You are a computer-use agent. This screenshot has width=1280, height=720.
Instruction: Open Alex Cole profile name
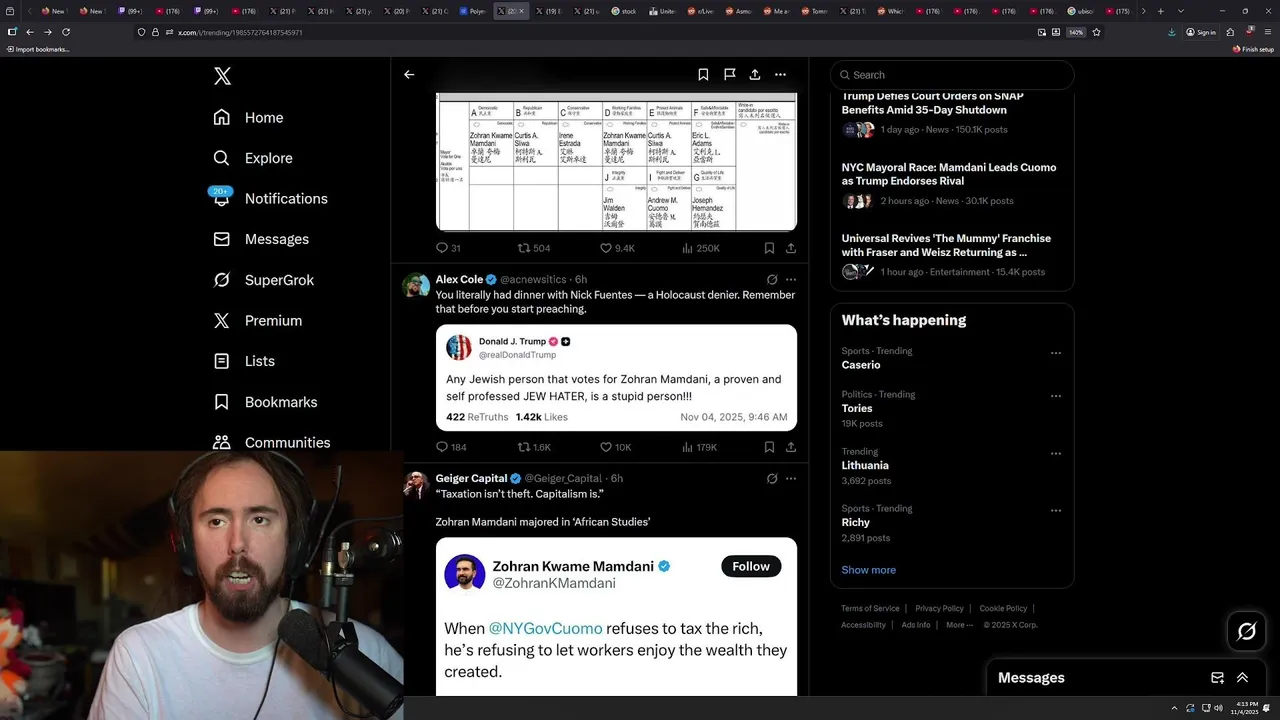point(459,280)
